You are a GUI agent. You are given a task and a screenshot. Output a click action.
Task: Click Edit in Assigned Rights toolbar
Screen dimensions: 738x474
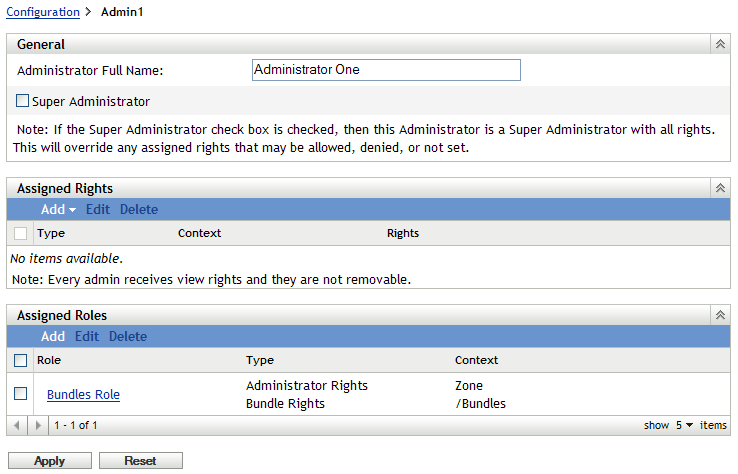pyautogui.click(x=98, y=210)
